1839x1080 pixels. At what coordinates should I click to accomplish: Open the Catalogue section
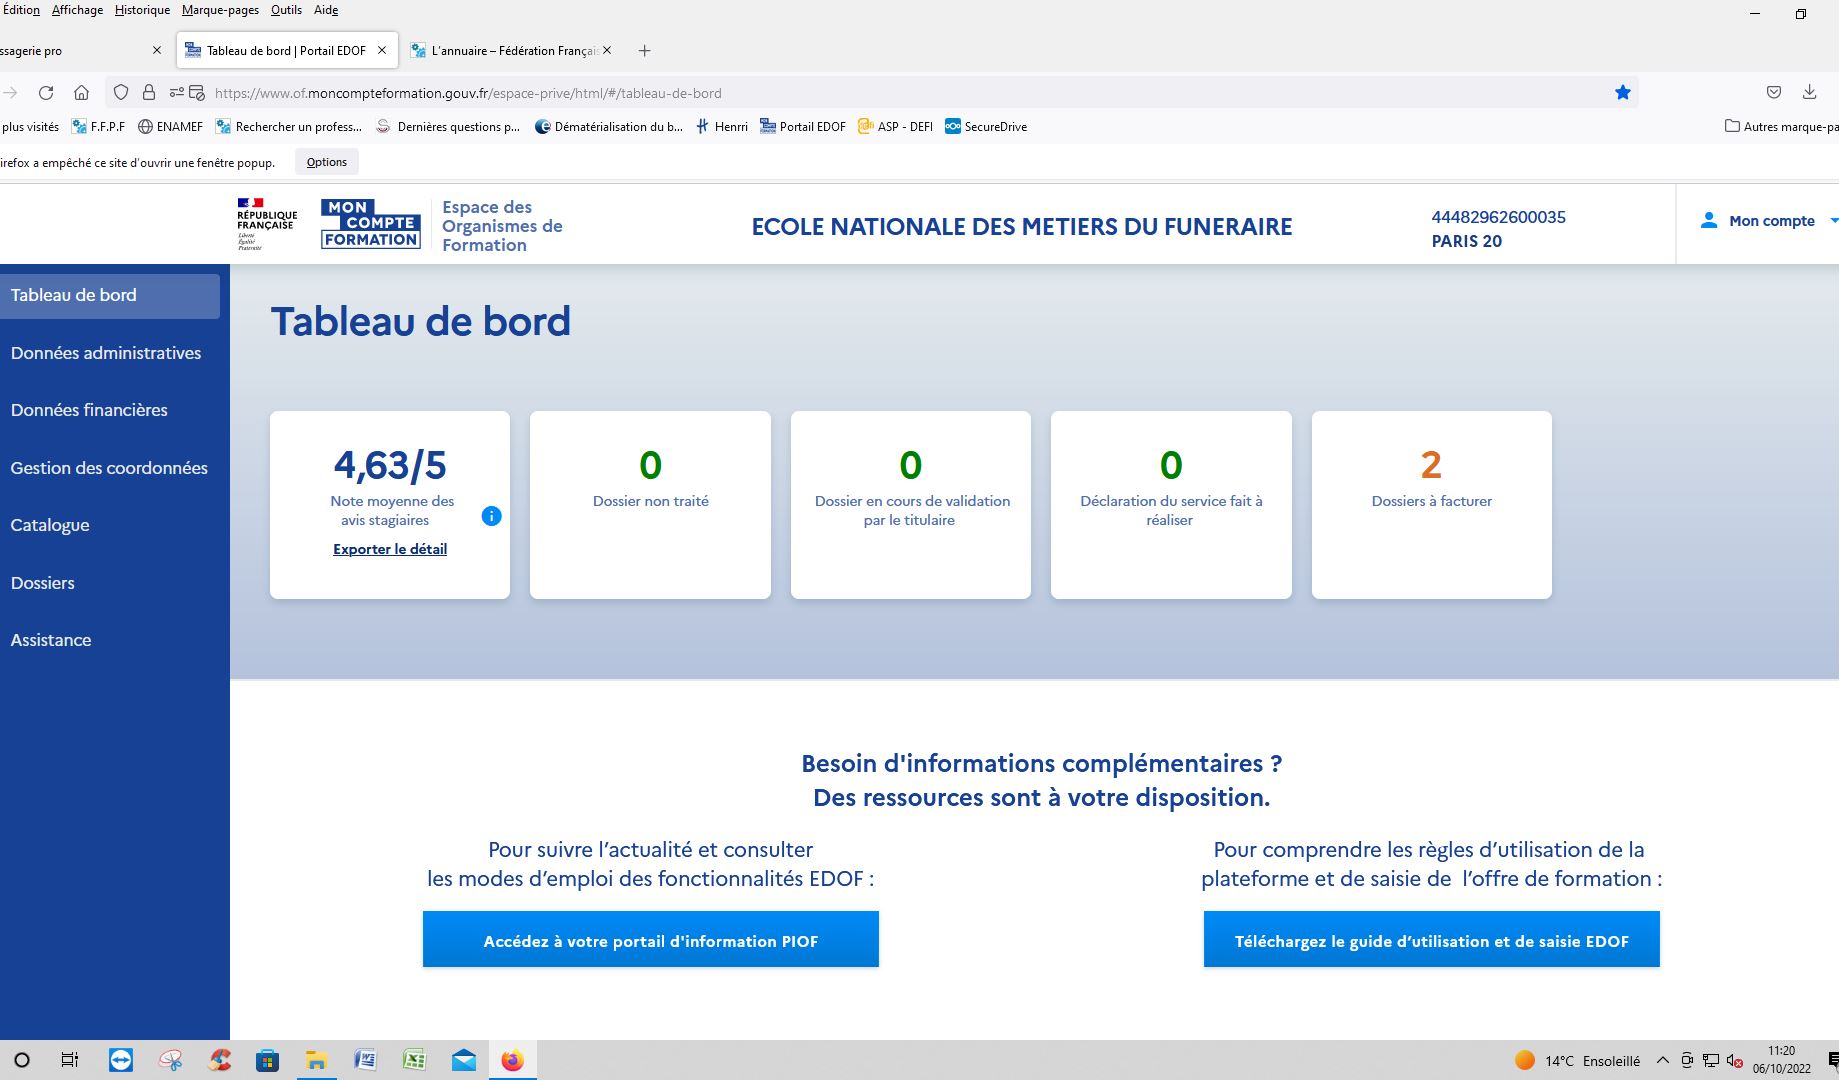pyautogui.click(x=50, y=525)
